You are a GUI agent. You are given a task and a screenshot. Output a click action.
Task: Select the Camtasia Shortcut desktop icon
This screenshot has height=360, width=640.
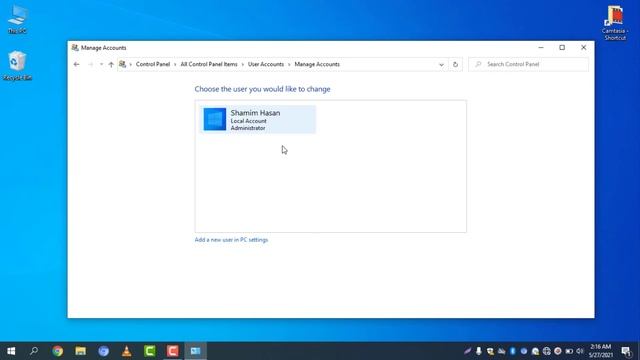coord(615,22)
